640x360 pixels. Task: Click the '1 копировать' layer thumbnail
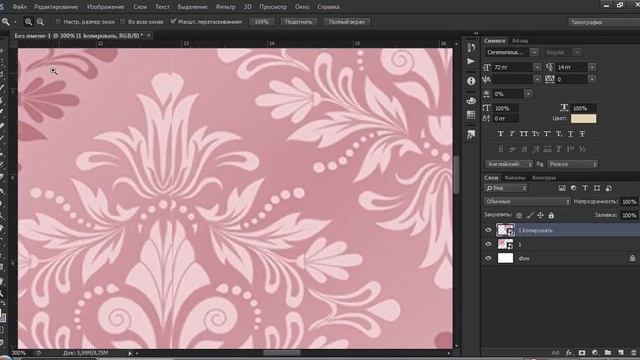(x=505, y=230)
